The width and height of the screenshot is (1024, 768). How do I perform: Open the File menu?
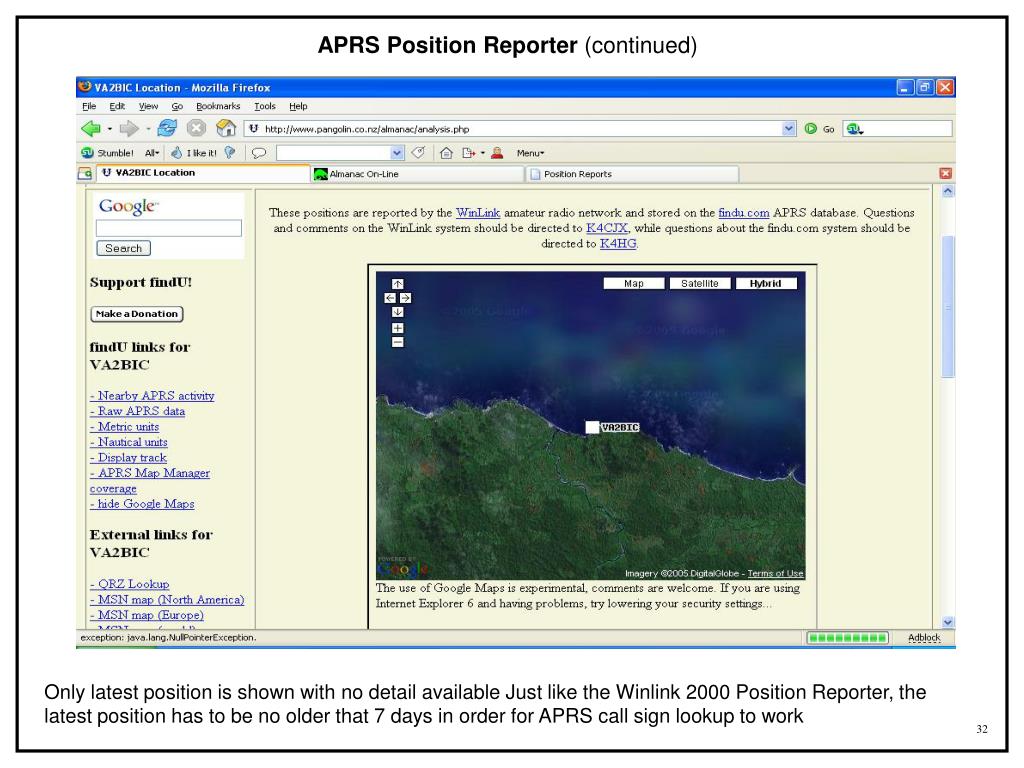coord(89,106)
